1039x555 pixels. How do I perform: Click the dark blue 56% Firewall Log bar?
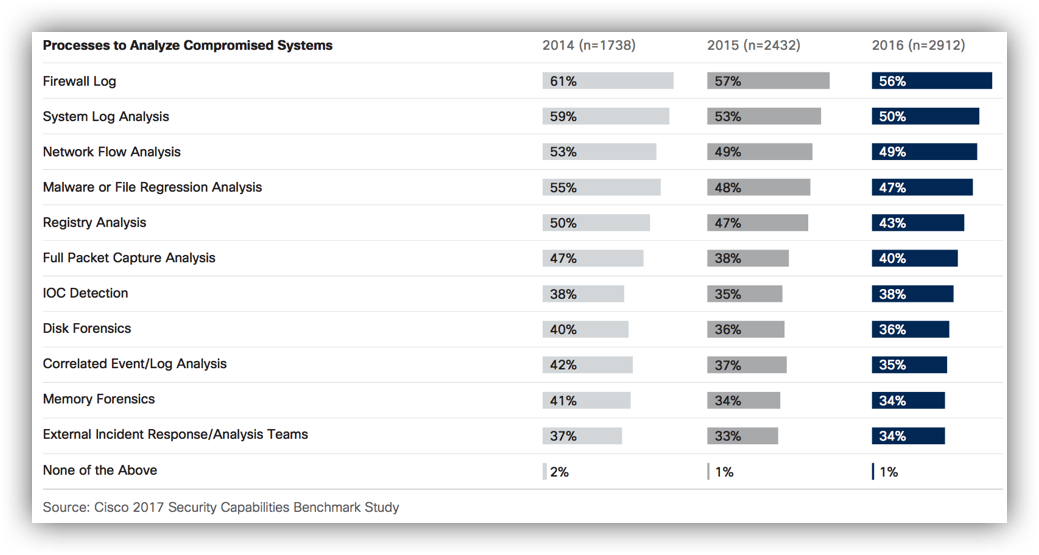point(931,81)
